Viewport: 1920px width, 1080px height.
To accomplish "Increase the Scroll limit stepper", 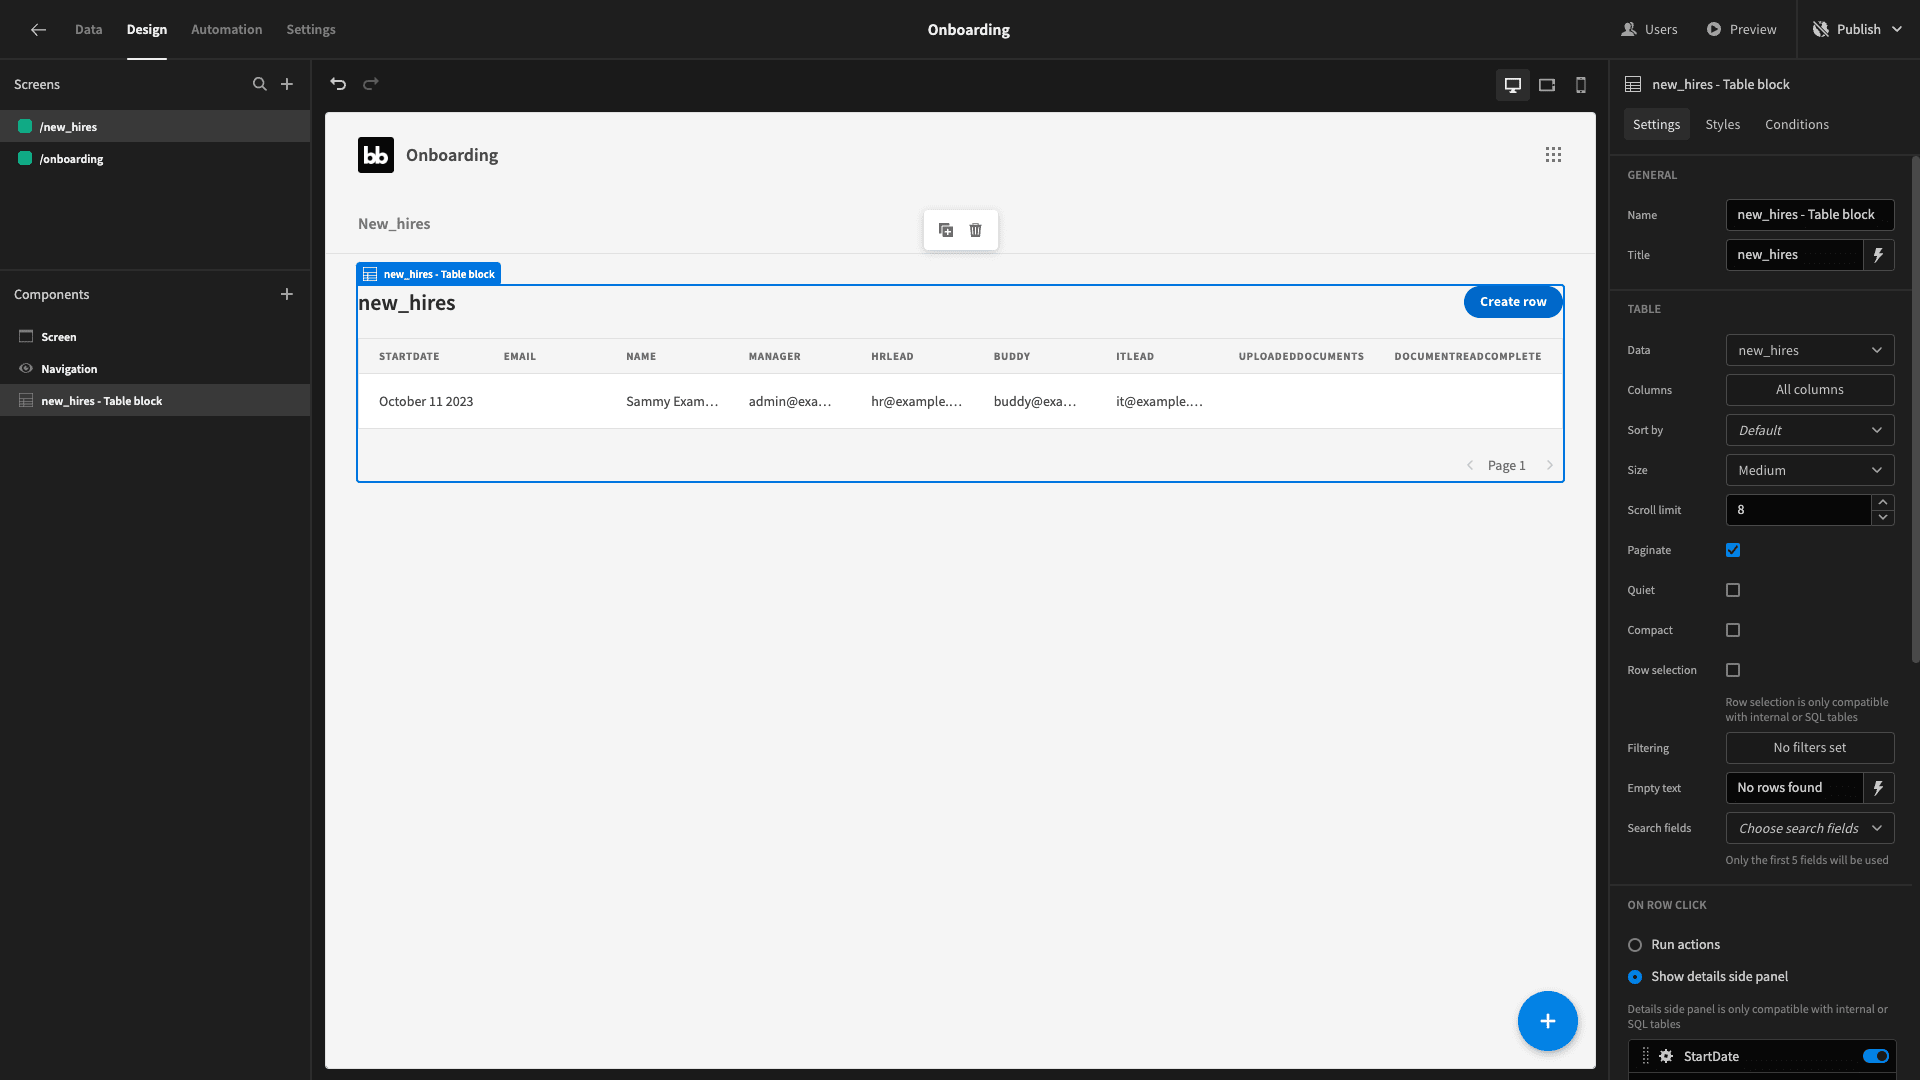I will (x=1883, y=502).
